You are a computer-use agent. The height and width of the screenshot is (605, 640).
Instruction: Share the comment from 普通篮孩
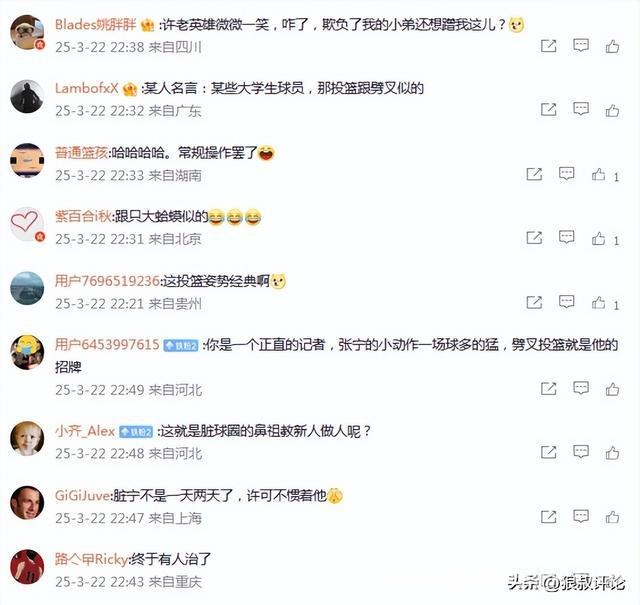(534, 174)
